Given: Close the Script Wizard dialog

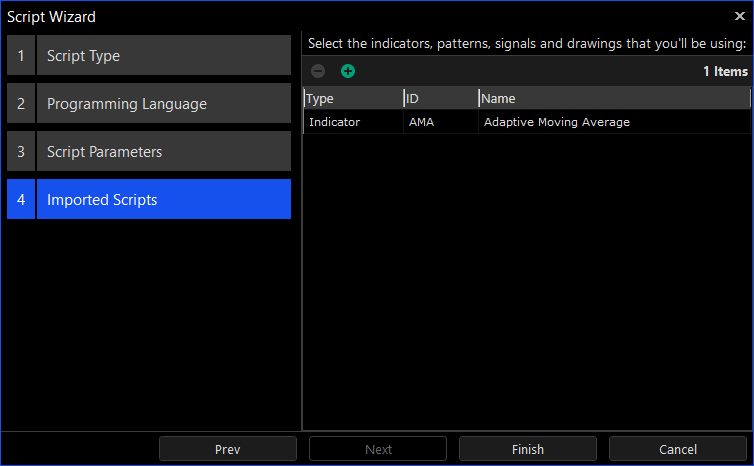Looking at the screenshot, I should click(740, 16).
